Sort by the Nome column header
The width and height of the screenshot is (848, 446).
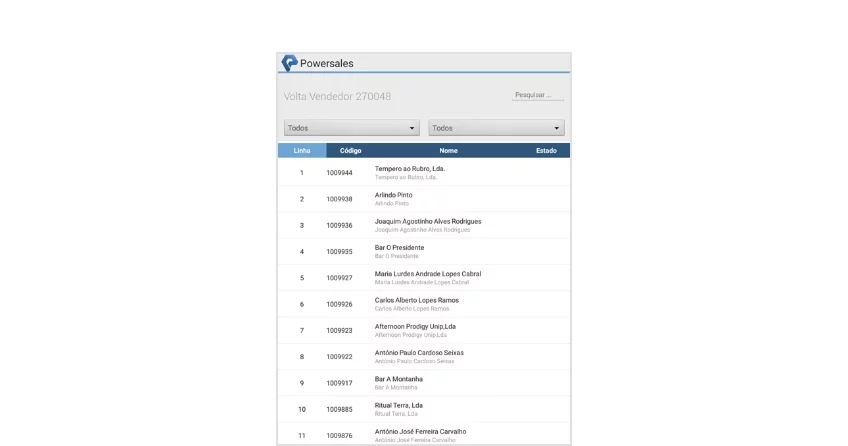[x=448, y=151]
